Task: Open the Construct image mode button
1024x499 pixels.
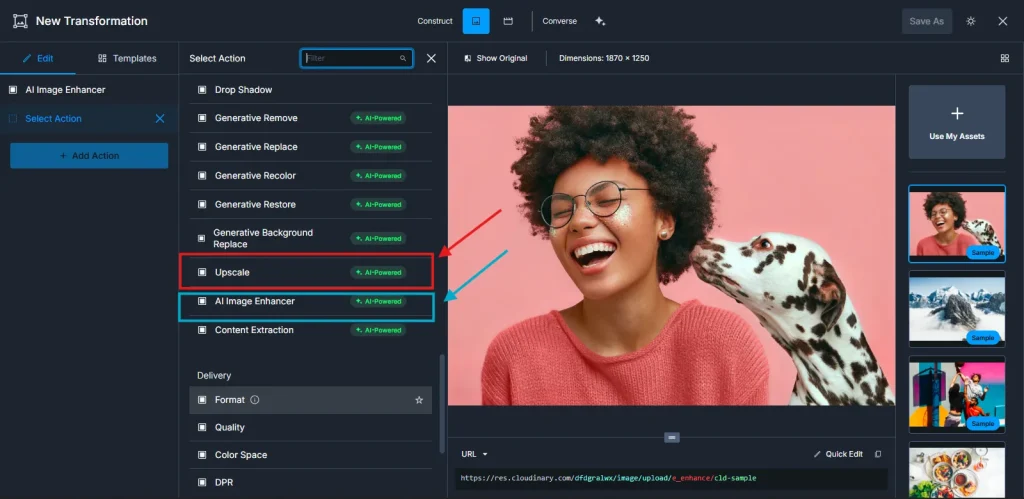Action: click(x=476, y=21)
